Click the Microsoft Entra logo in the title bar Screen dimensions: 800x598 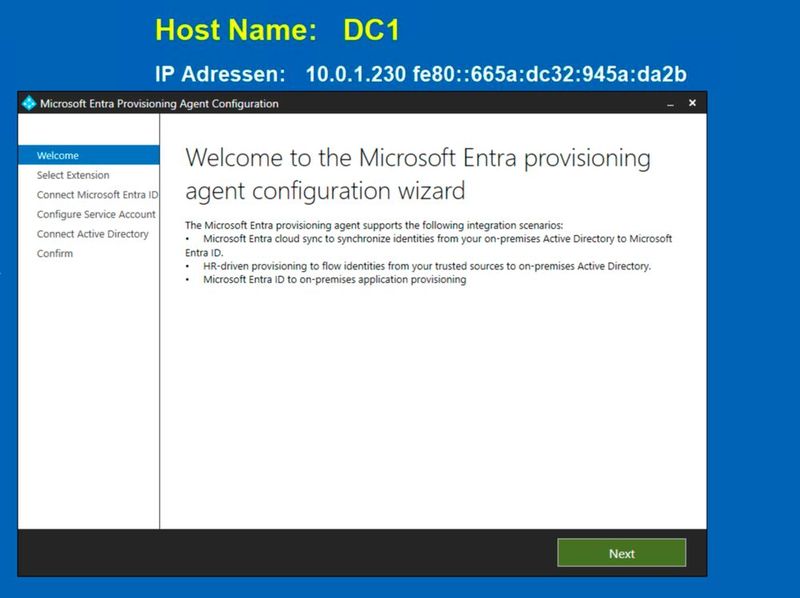tap(29, 102)
